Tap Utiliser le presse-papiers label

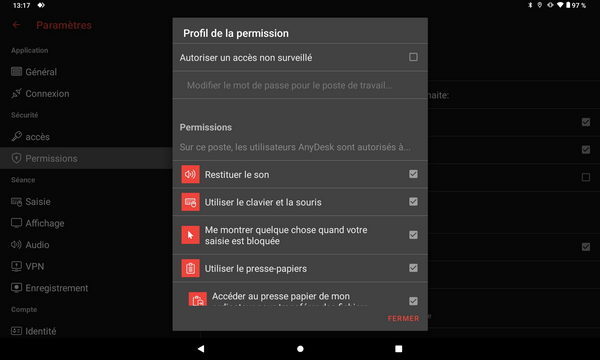(256, 269)
